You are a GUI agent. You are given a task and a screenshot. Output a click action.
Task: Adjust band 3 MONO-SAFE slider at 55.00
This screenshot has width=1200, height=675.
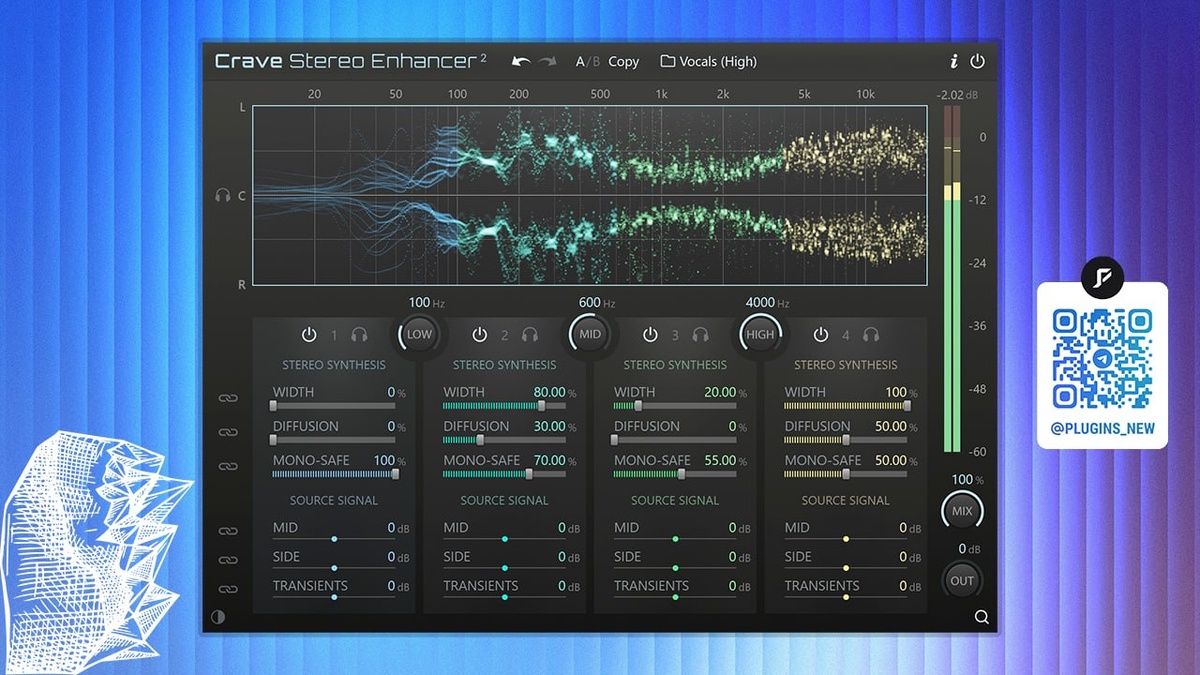(675, 474)
